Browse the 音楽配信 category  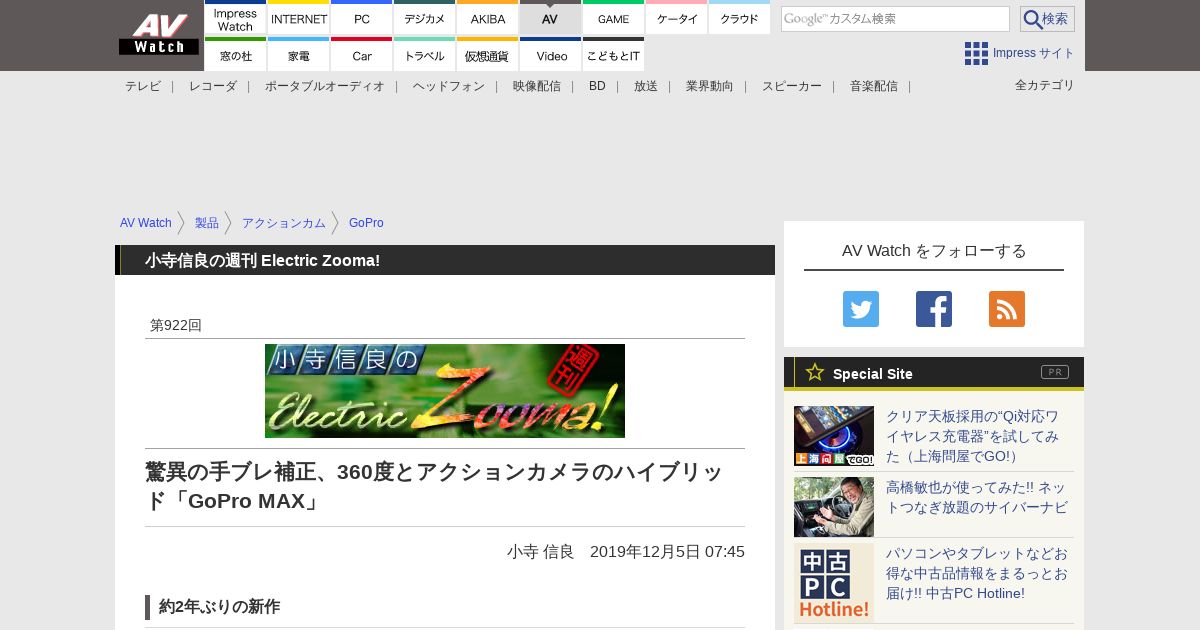pos(874,86)
